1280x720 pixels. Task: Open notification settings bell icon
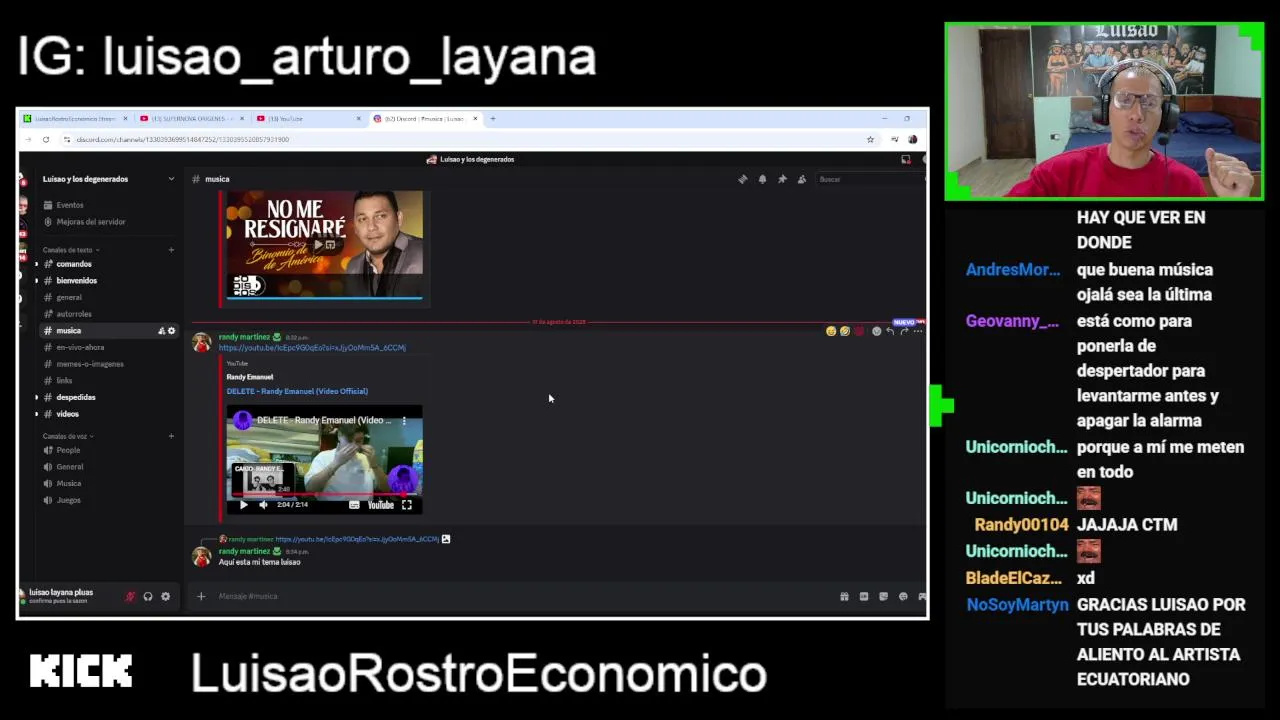coord(762,179)
